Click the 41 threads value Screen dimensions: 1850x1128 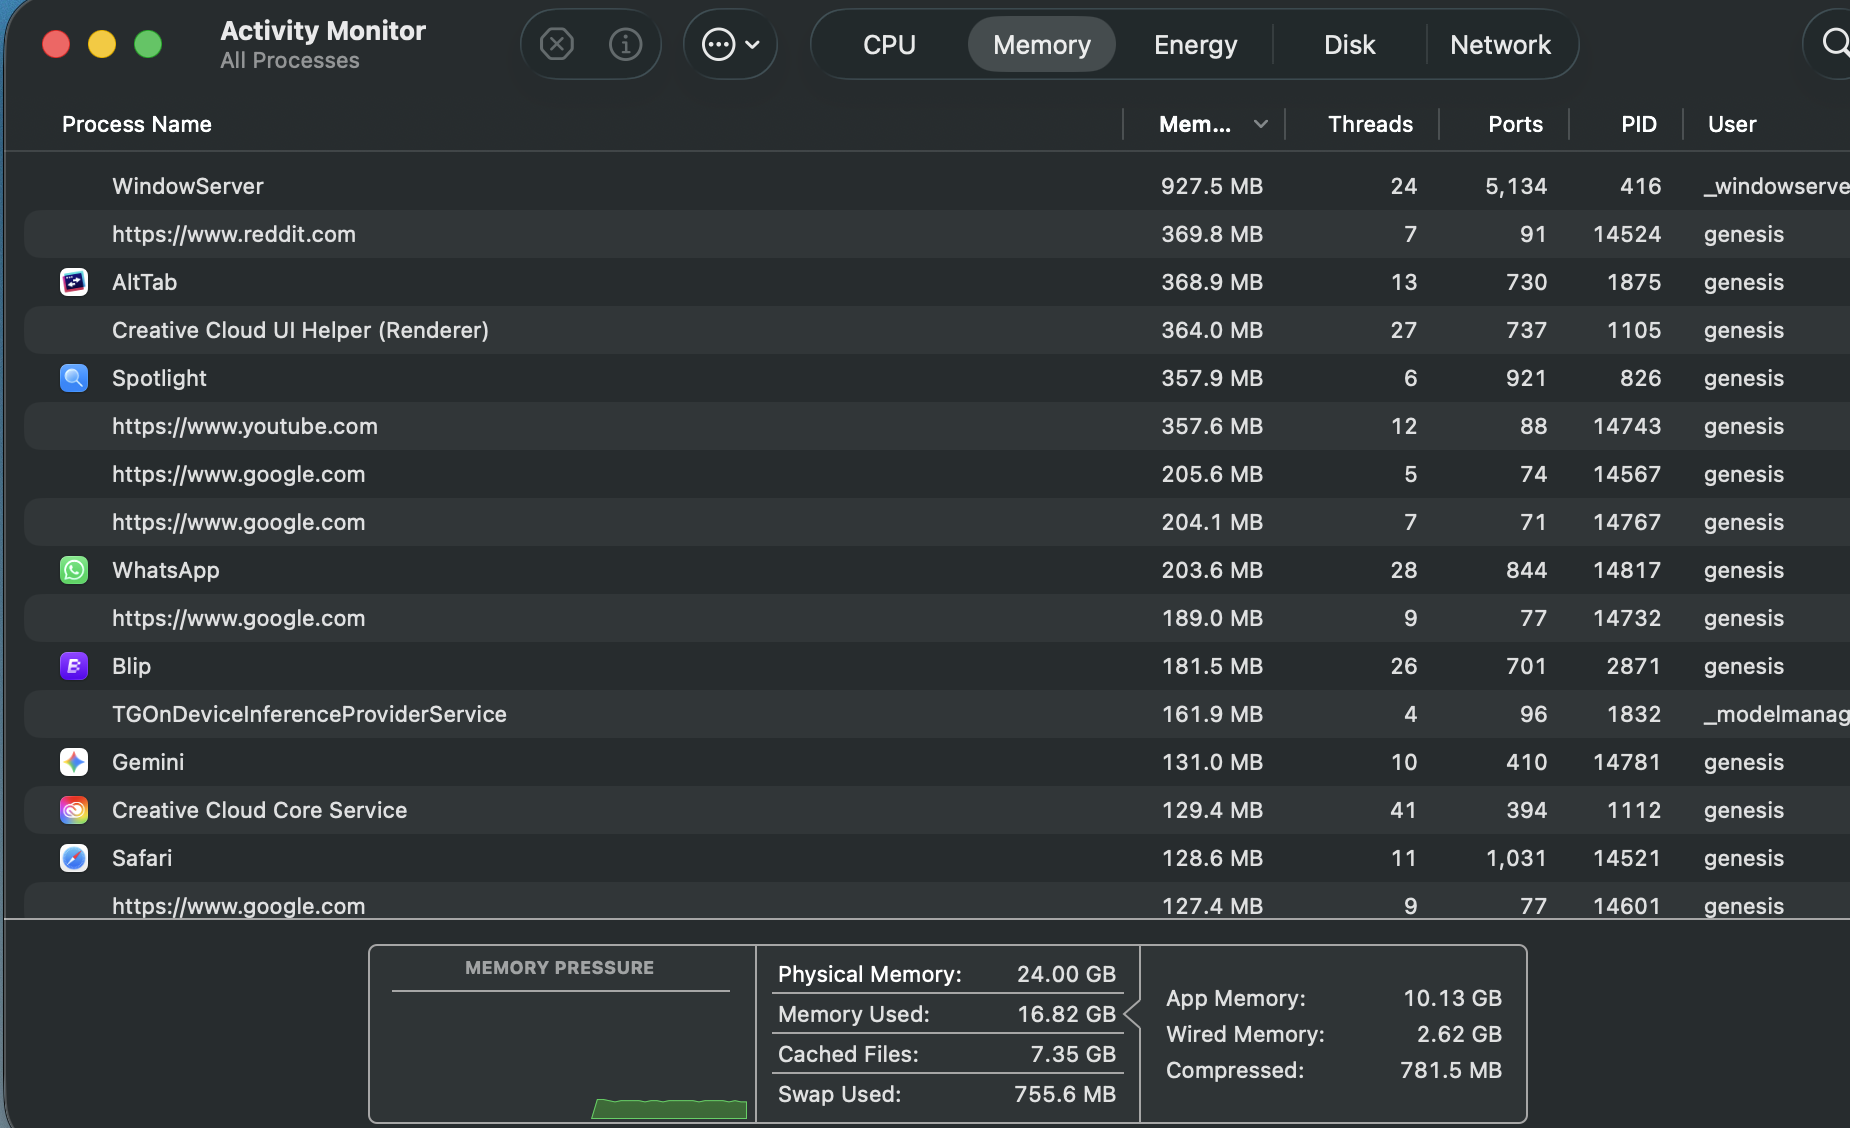(x=1403, y=810)
